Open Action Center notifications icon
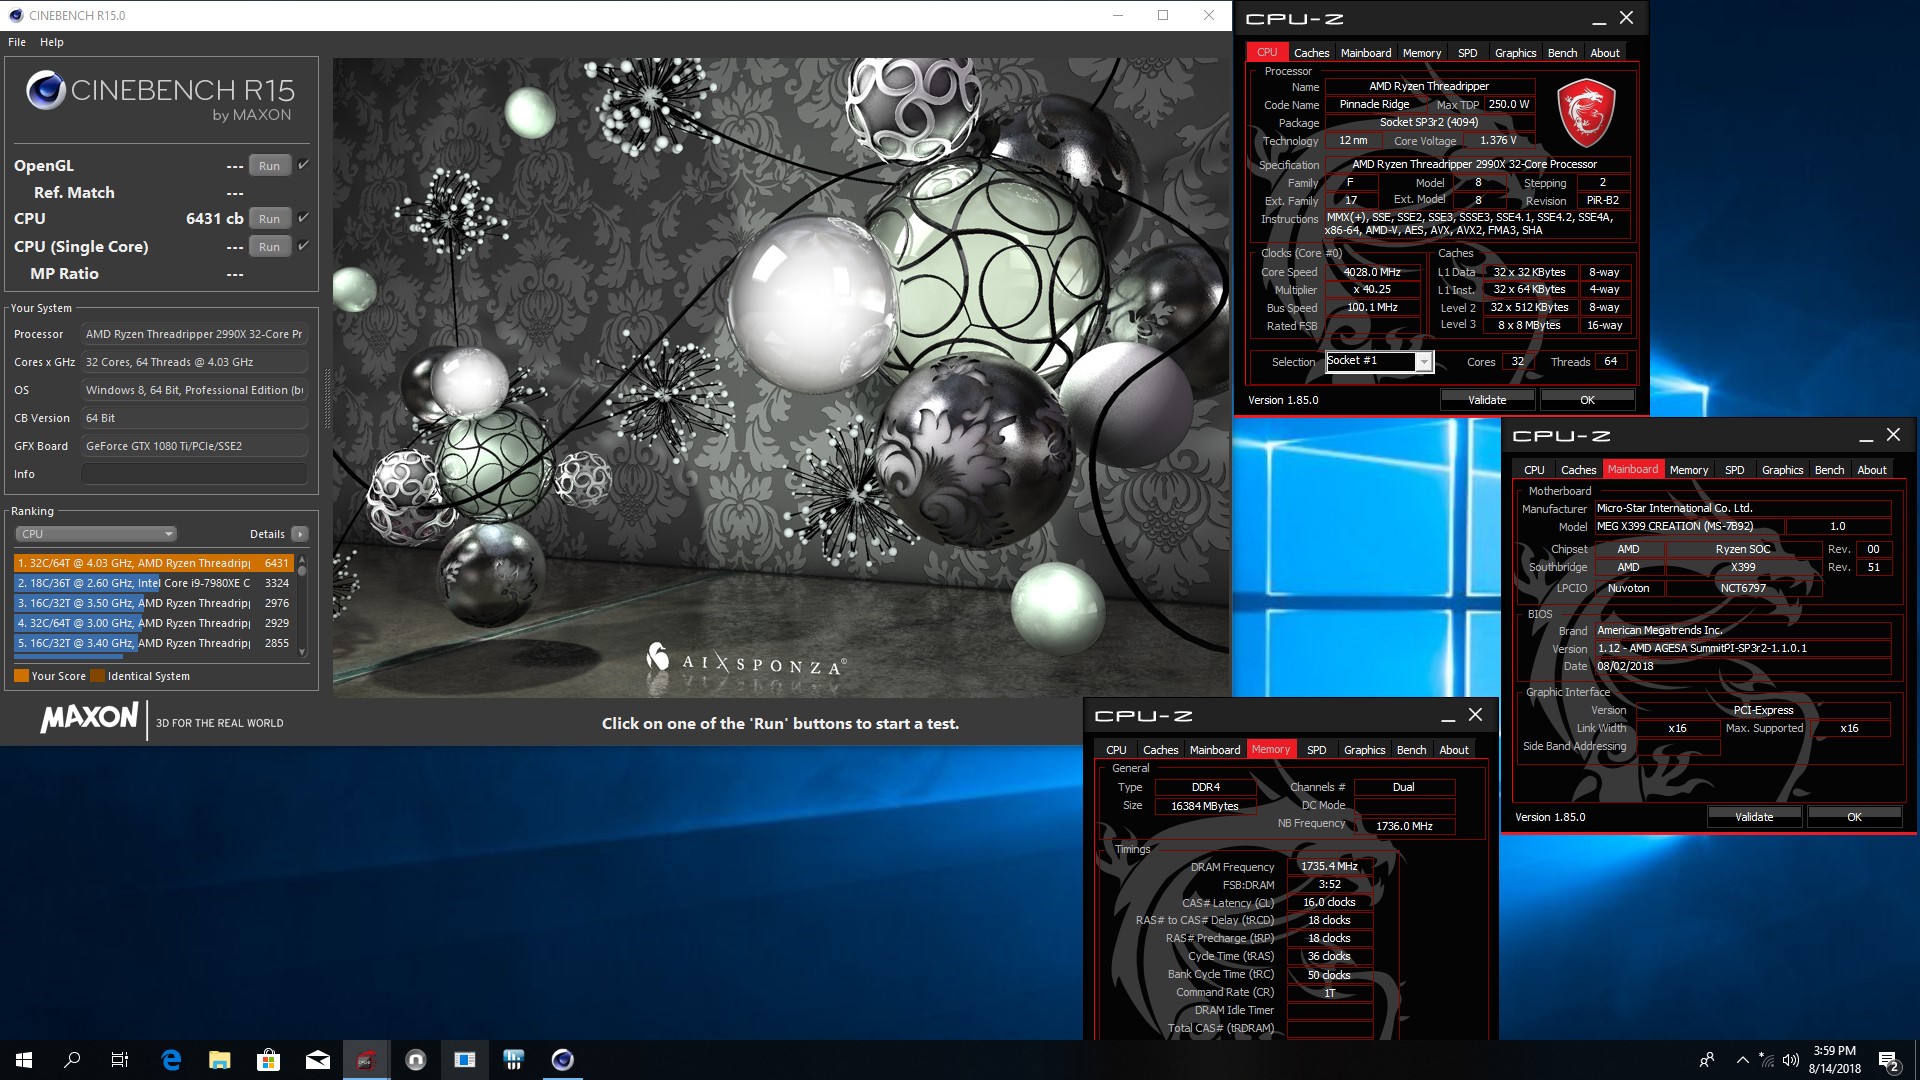Screen dimensions: 1920x1080 click(x=1888, y=1060)
